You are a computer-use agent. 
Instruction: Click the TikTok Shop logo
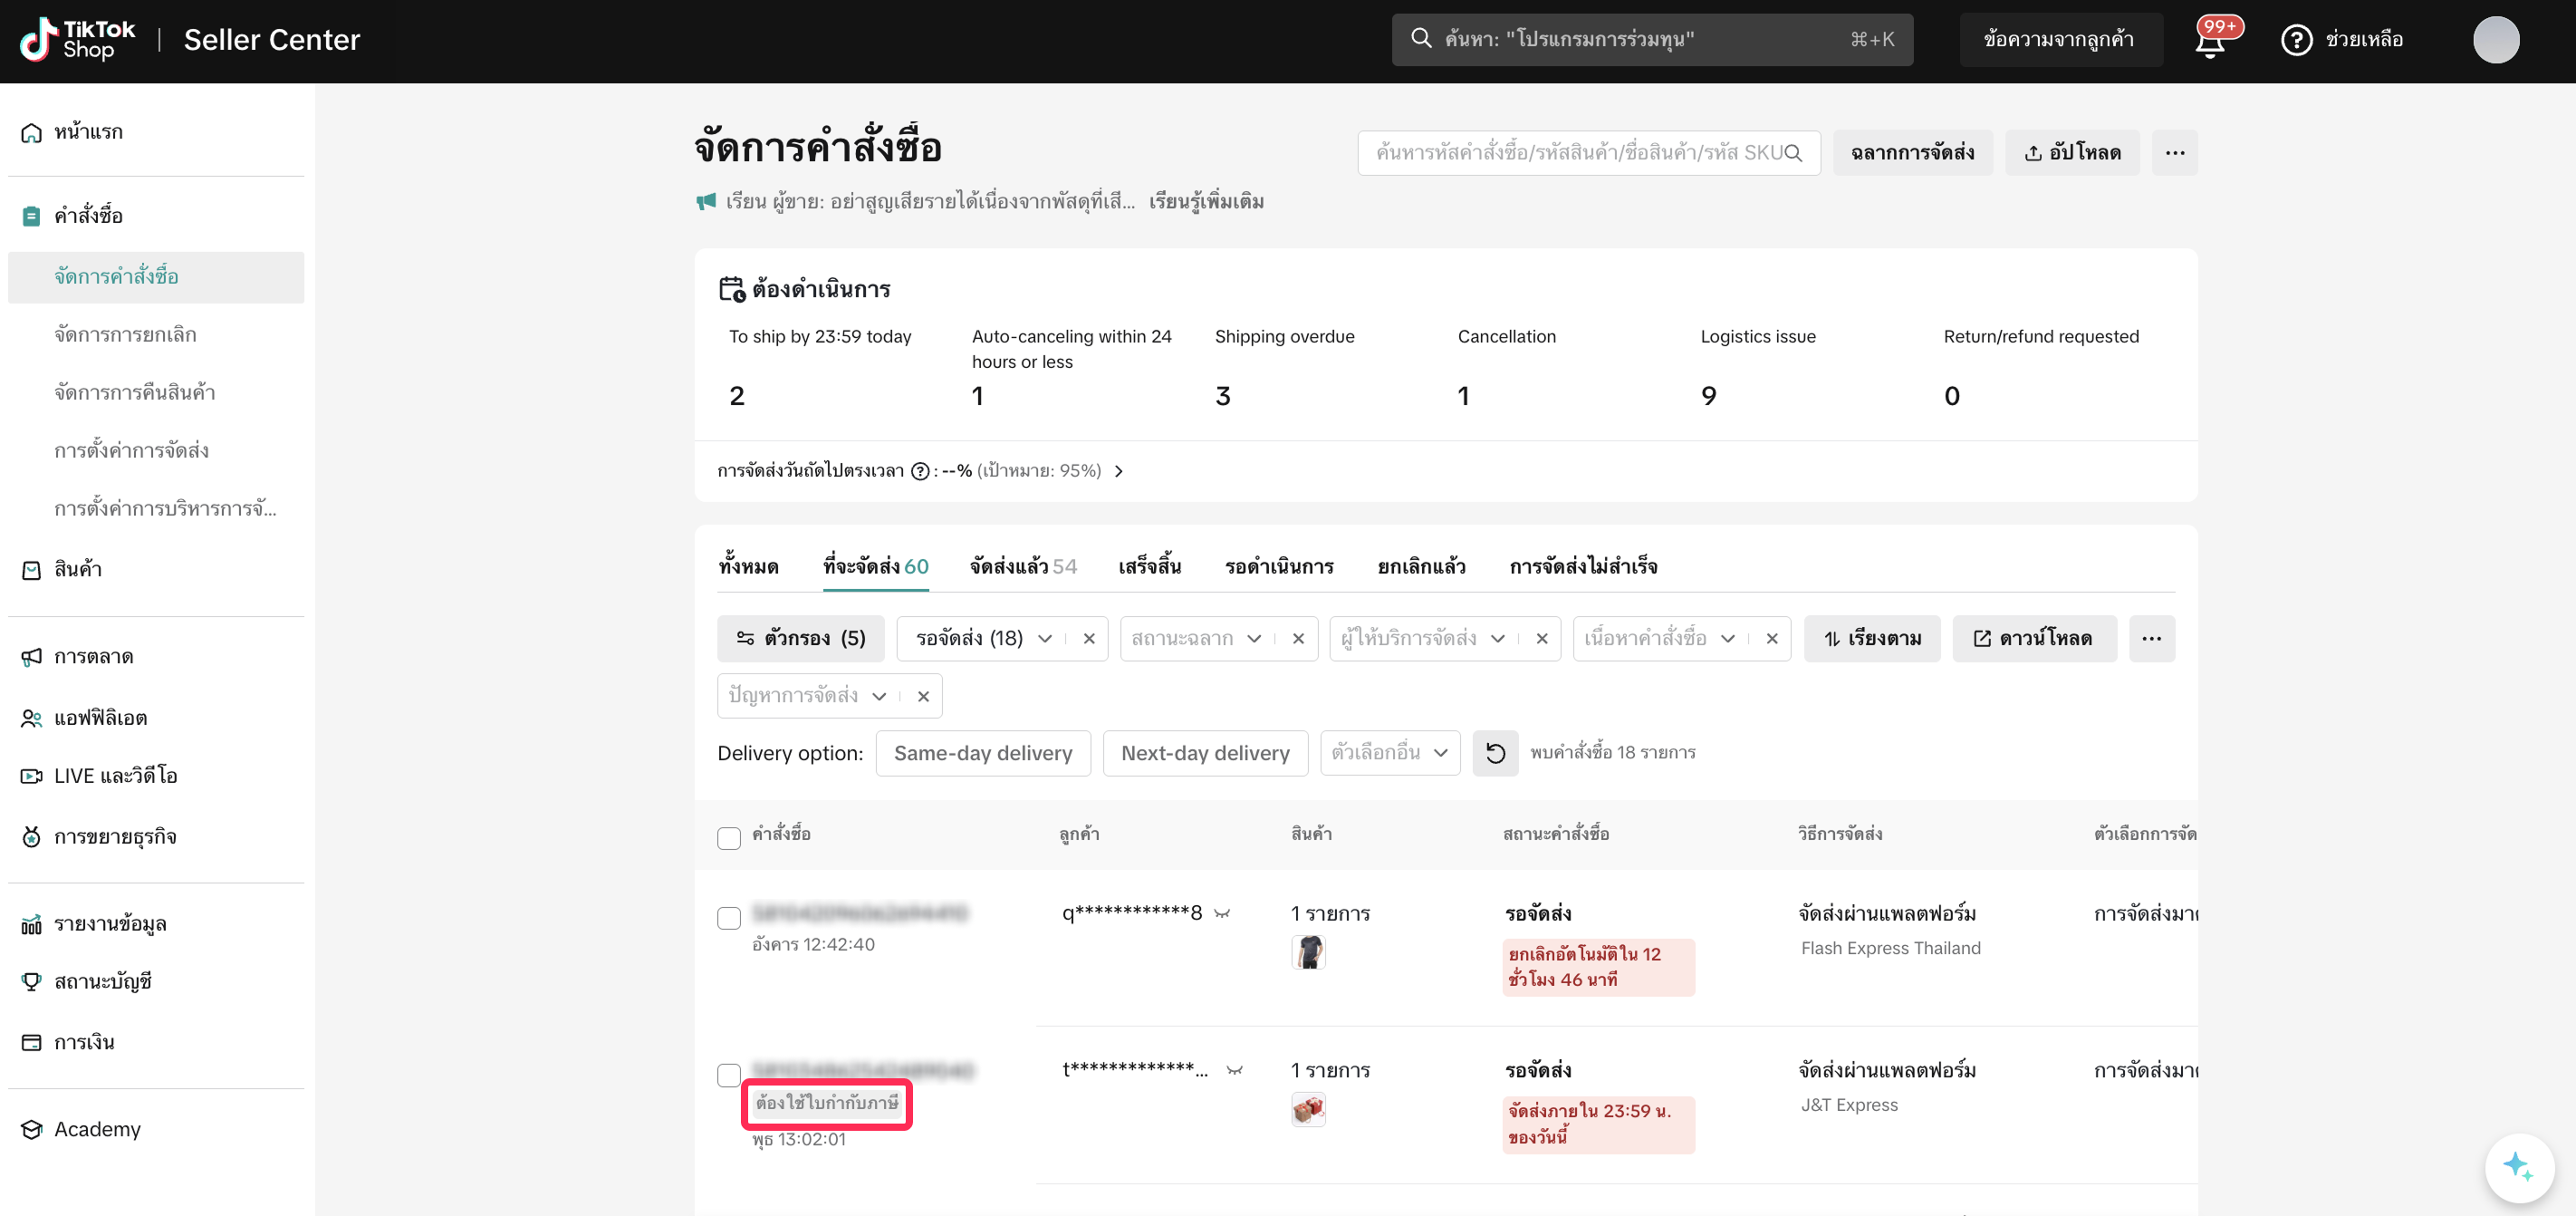[78, 40]
